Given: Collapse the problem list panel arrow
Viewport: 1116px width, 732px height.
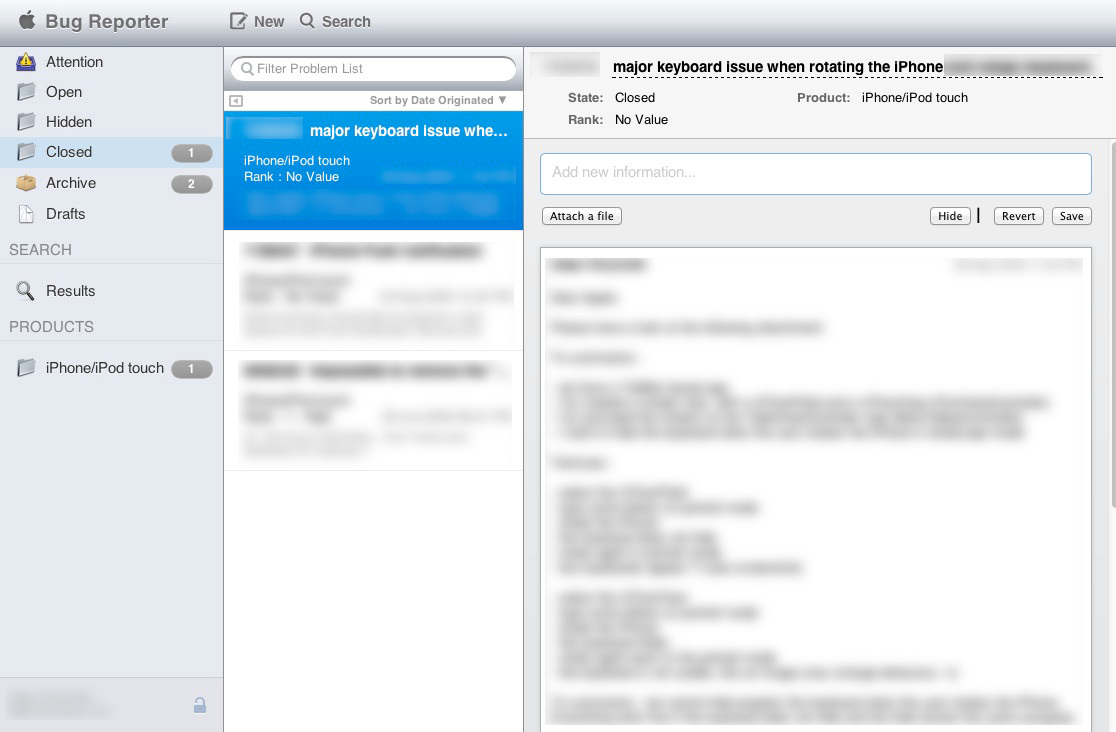Looking at the screenshot, I should coord(236,101).
